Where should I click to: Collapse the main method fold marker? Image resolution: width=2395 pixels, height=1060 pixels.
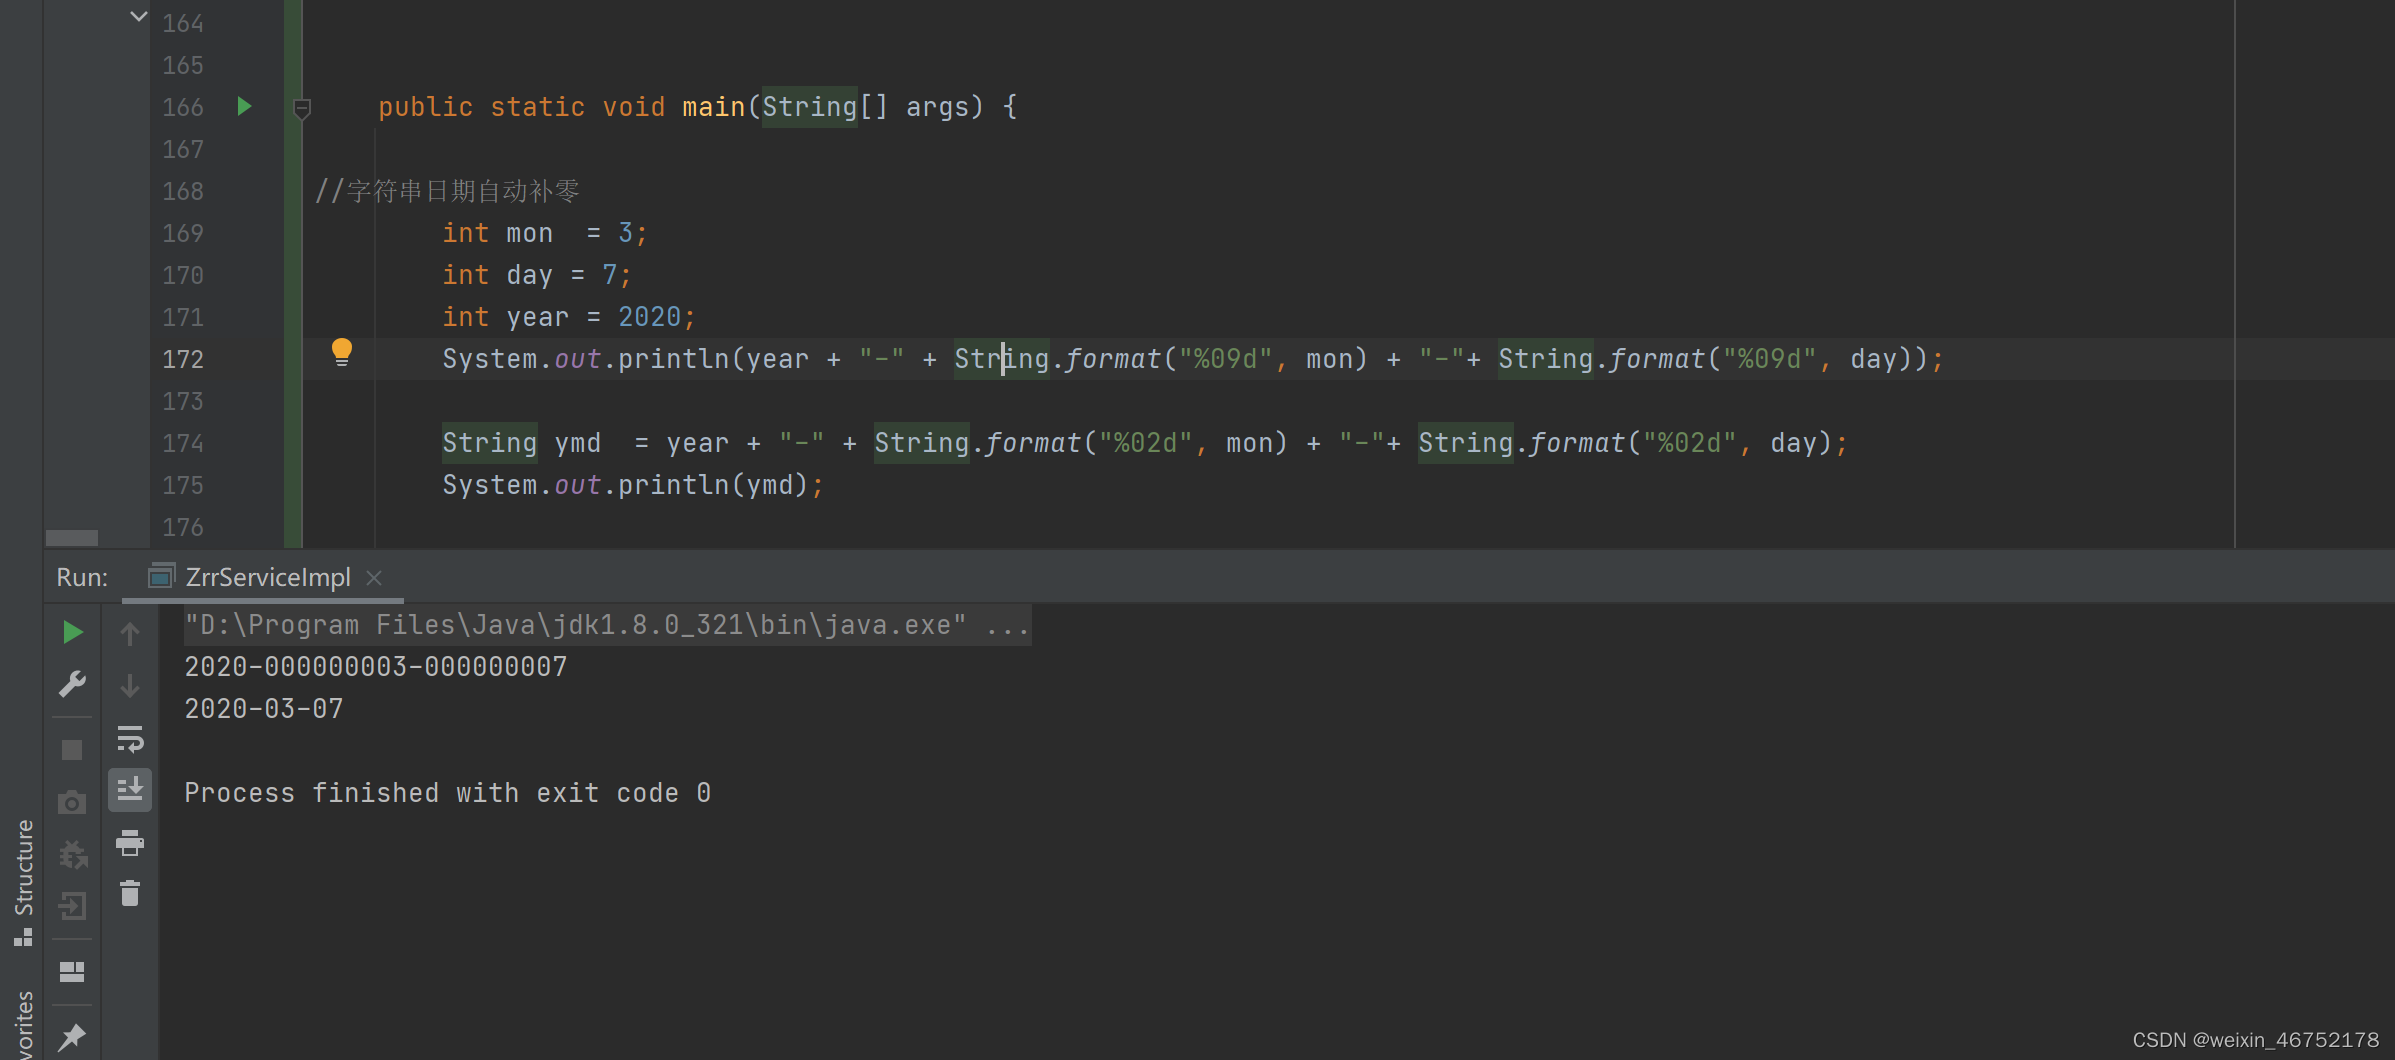(x=302, y=108)
